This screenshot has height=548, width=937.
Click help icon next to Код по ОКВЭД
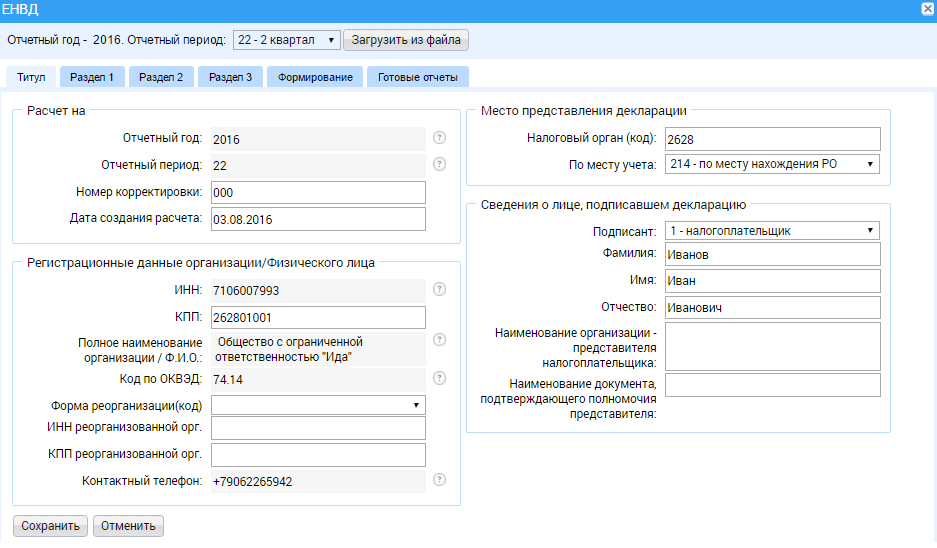tap(439, 378)
